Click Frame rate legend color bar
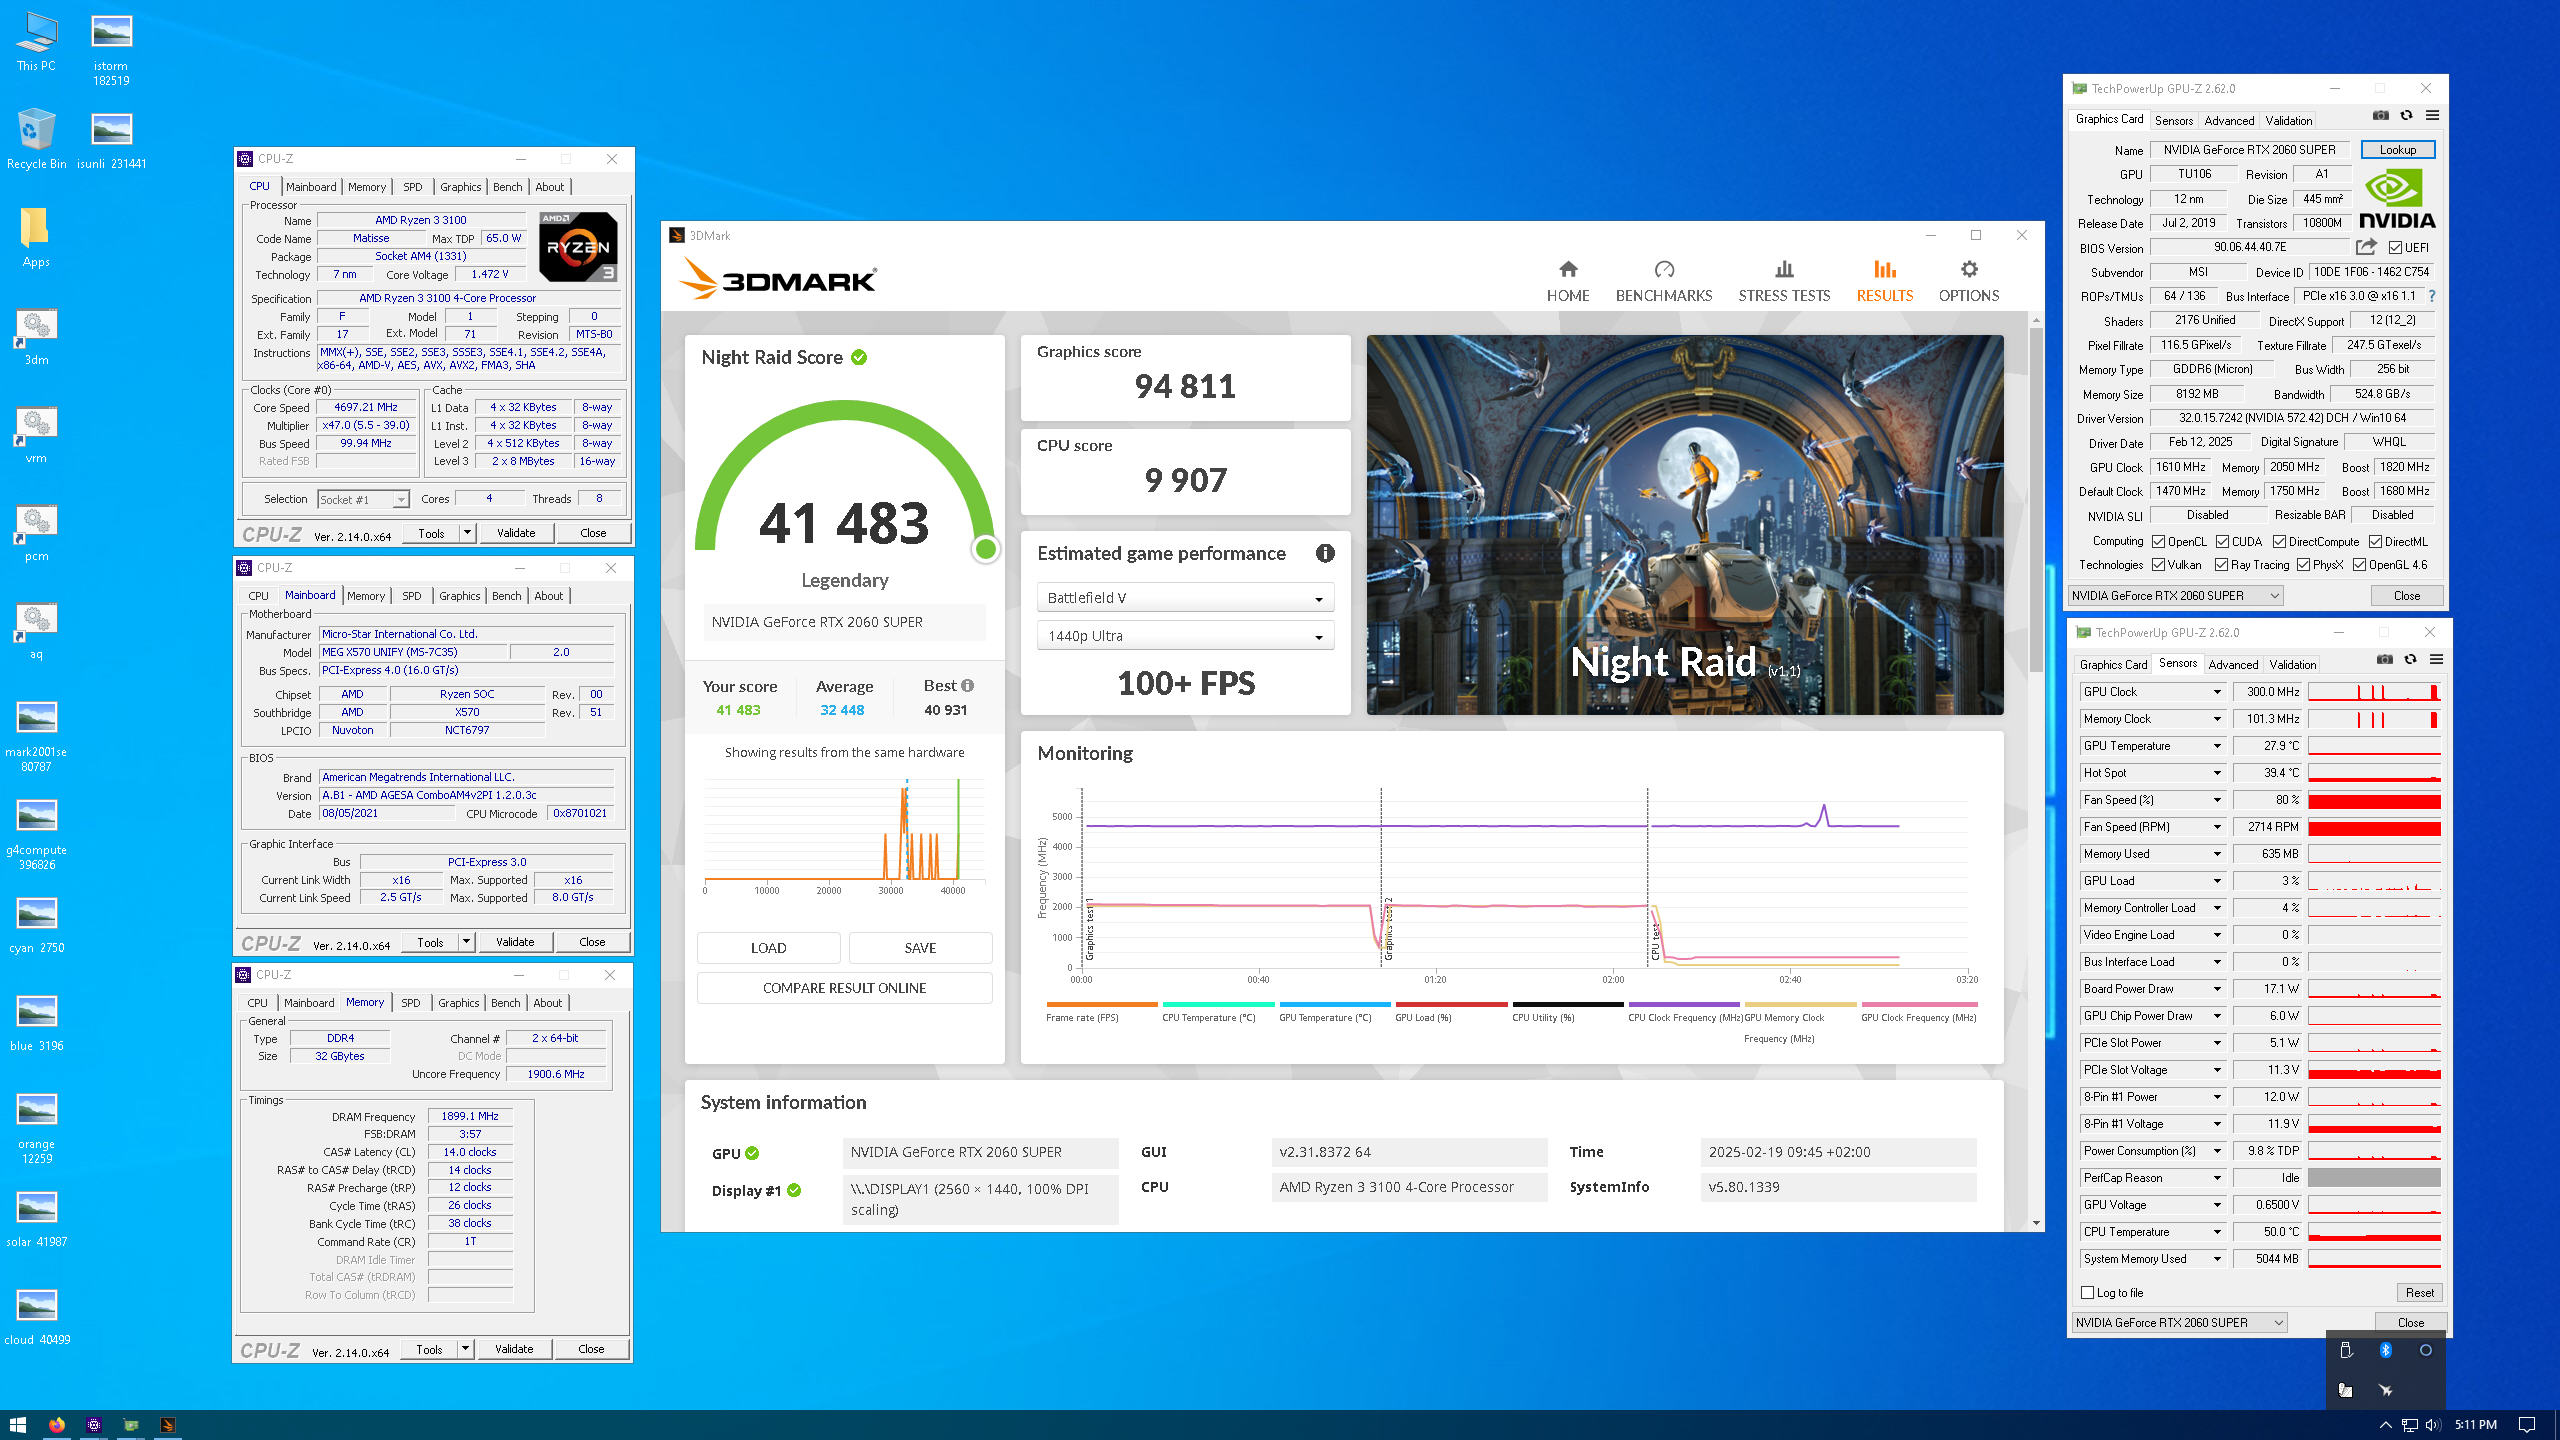 (1101, 1004)
